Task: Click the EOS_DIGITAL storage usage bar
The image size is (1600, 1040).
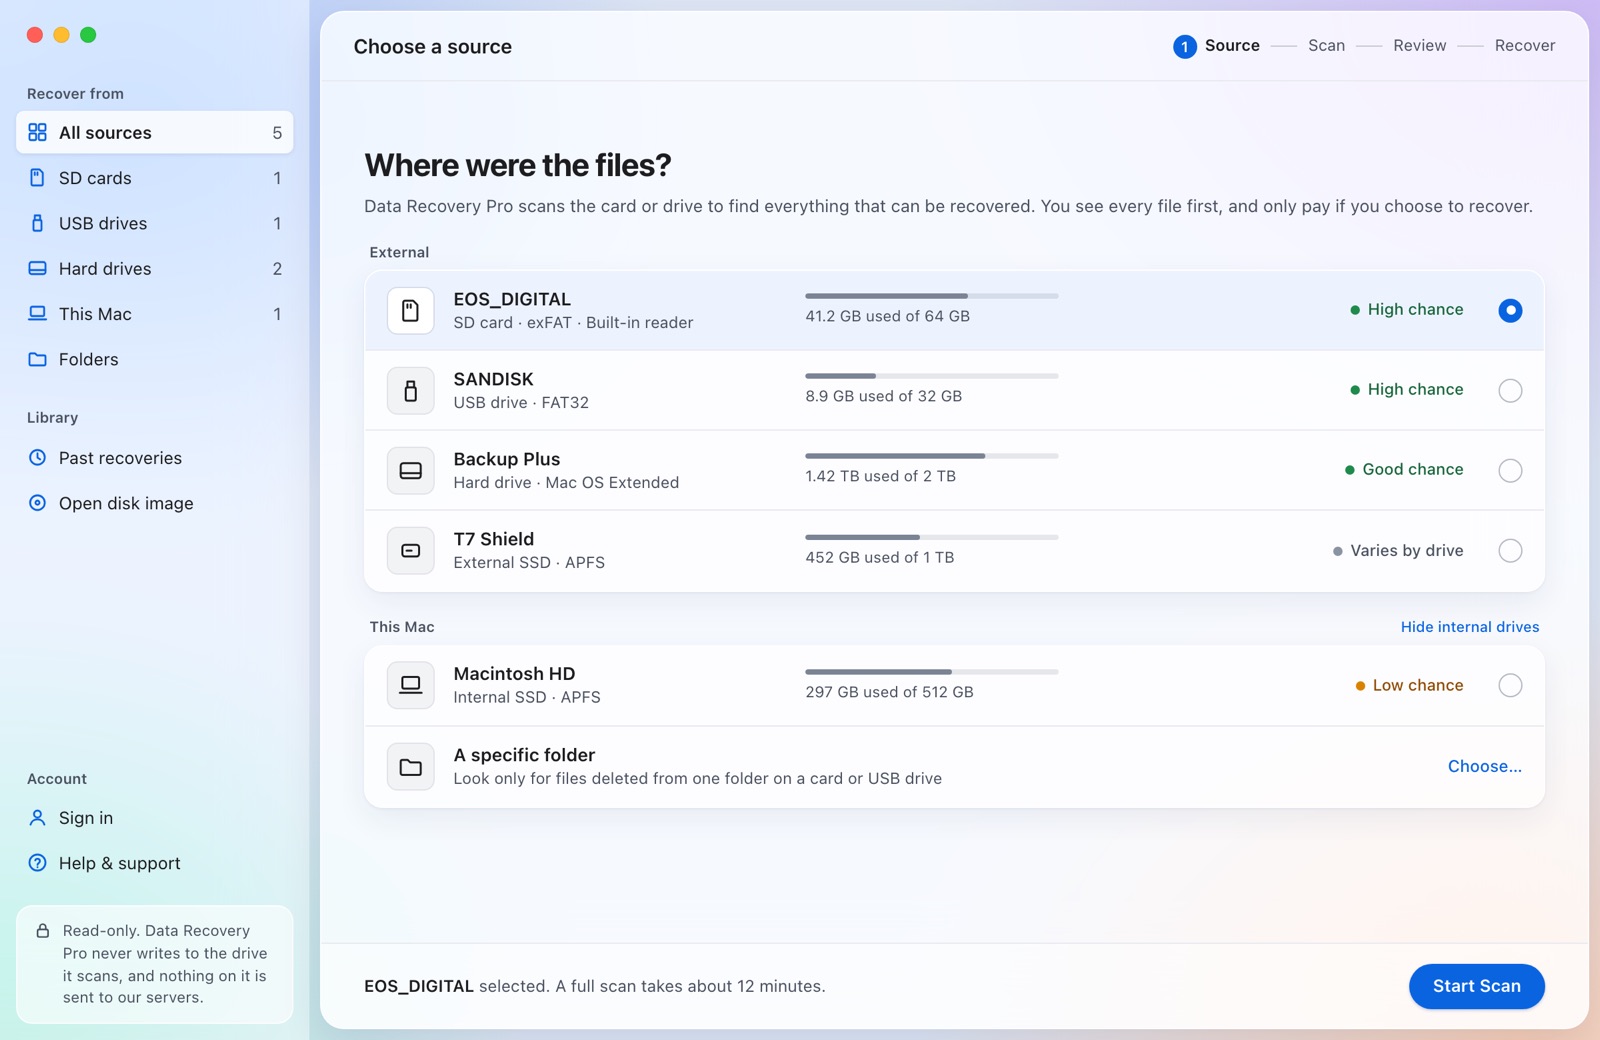Action: pos(931,296)
